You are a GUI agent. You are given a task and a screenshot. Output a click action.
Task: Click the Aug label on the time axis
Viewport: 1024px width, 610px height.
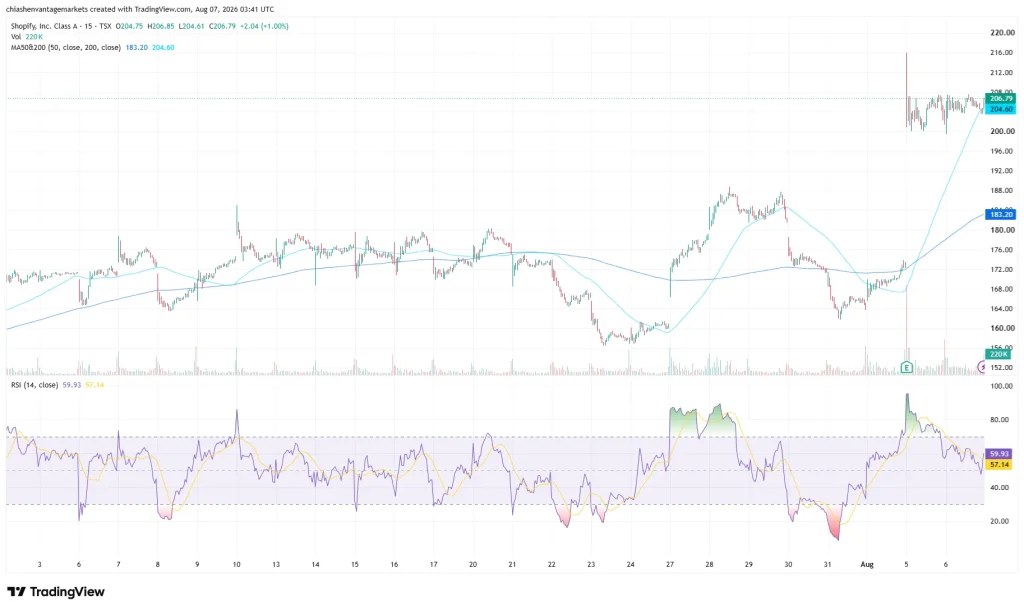tap(867, 564)
